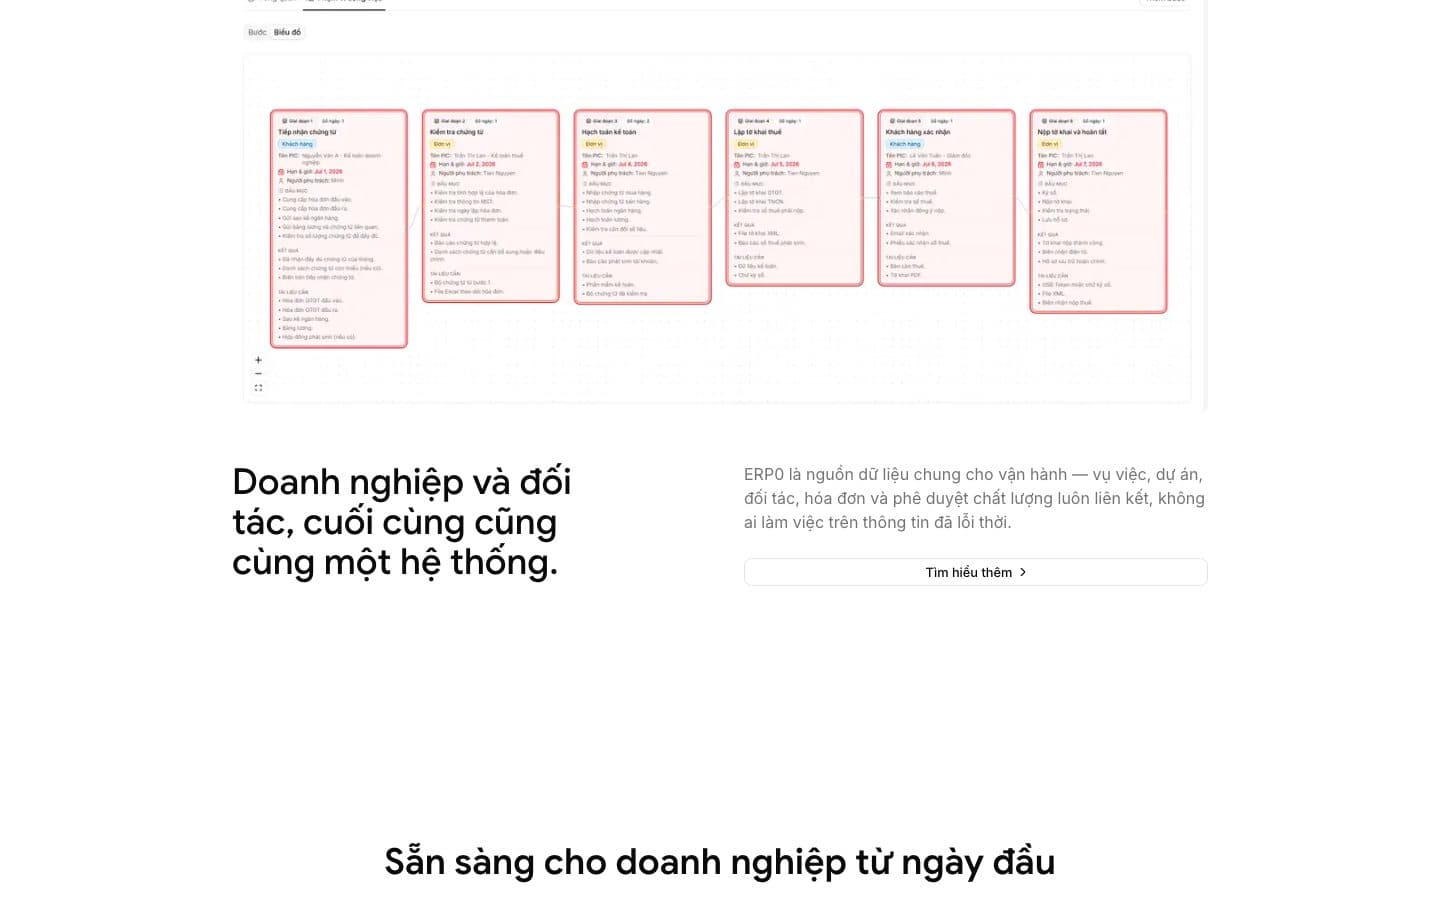Click the Đơn vị tag in Lập tờ khai thuế card
This screenshot has width=1440, height=900.
click(x=745, y=144)
